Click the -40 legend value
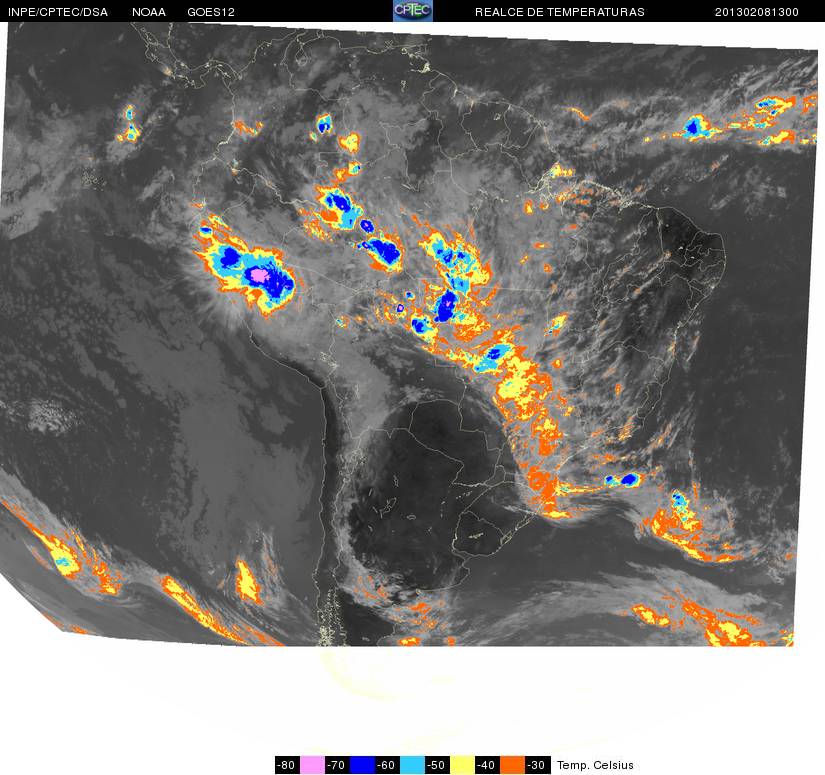 click(487, 765)
